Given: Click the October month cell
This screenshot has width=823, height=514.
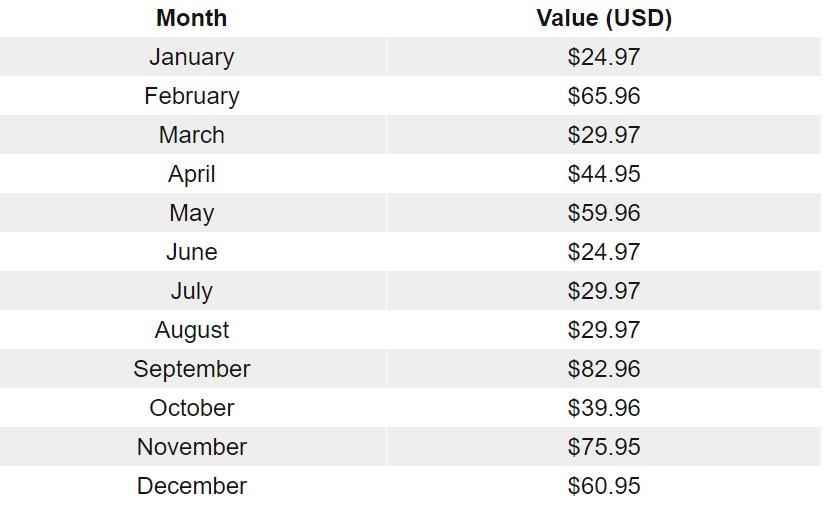Looking at the screenshot, I should tap(192, 408).
